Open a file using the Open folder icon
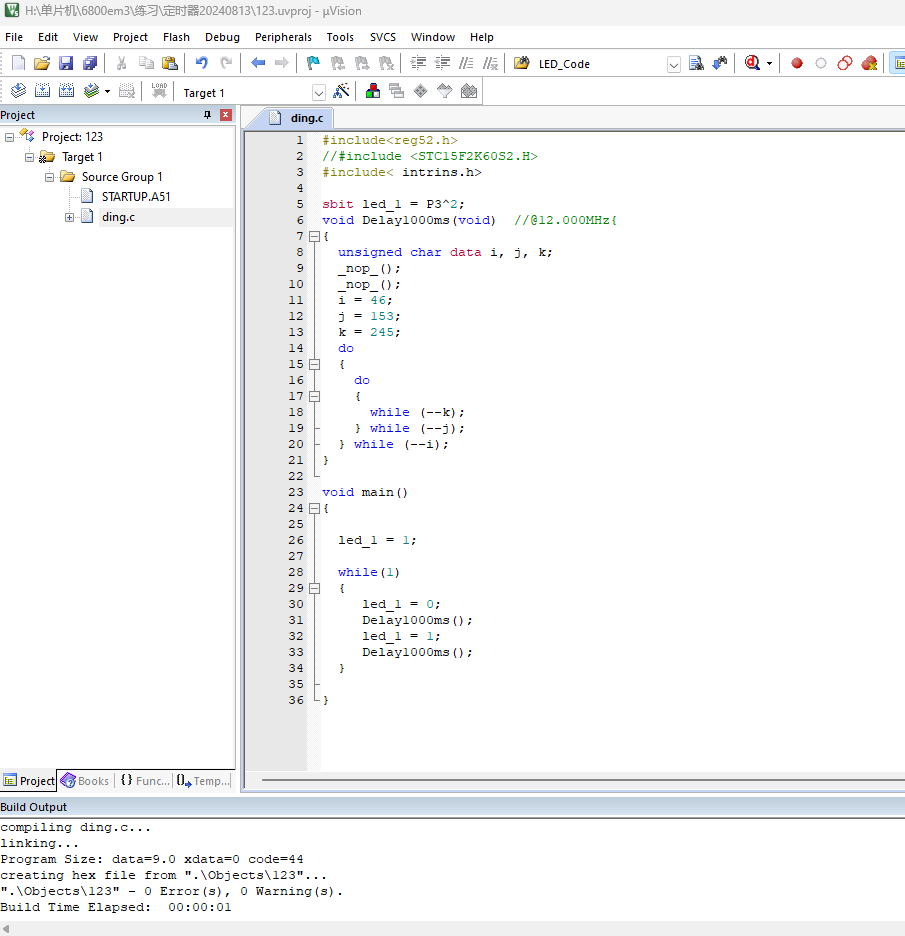 42,63
